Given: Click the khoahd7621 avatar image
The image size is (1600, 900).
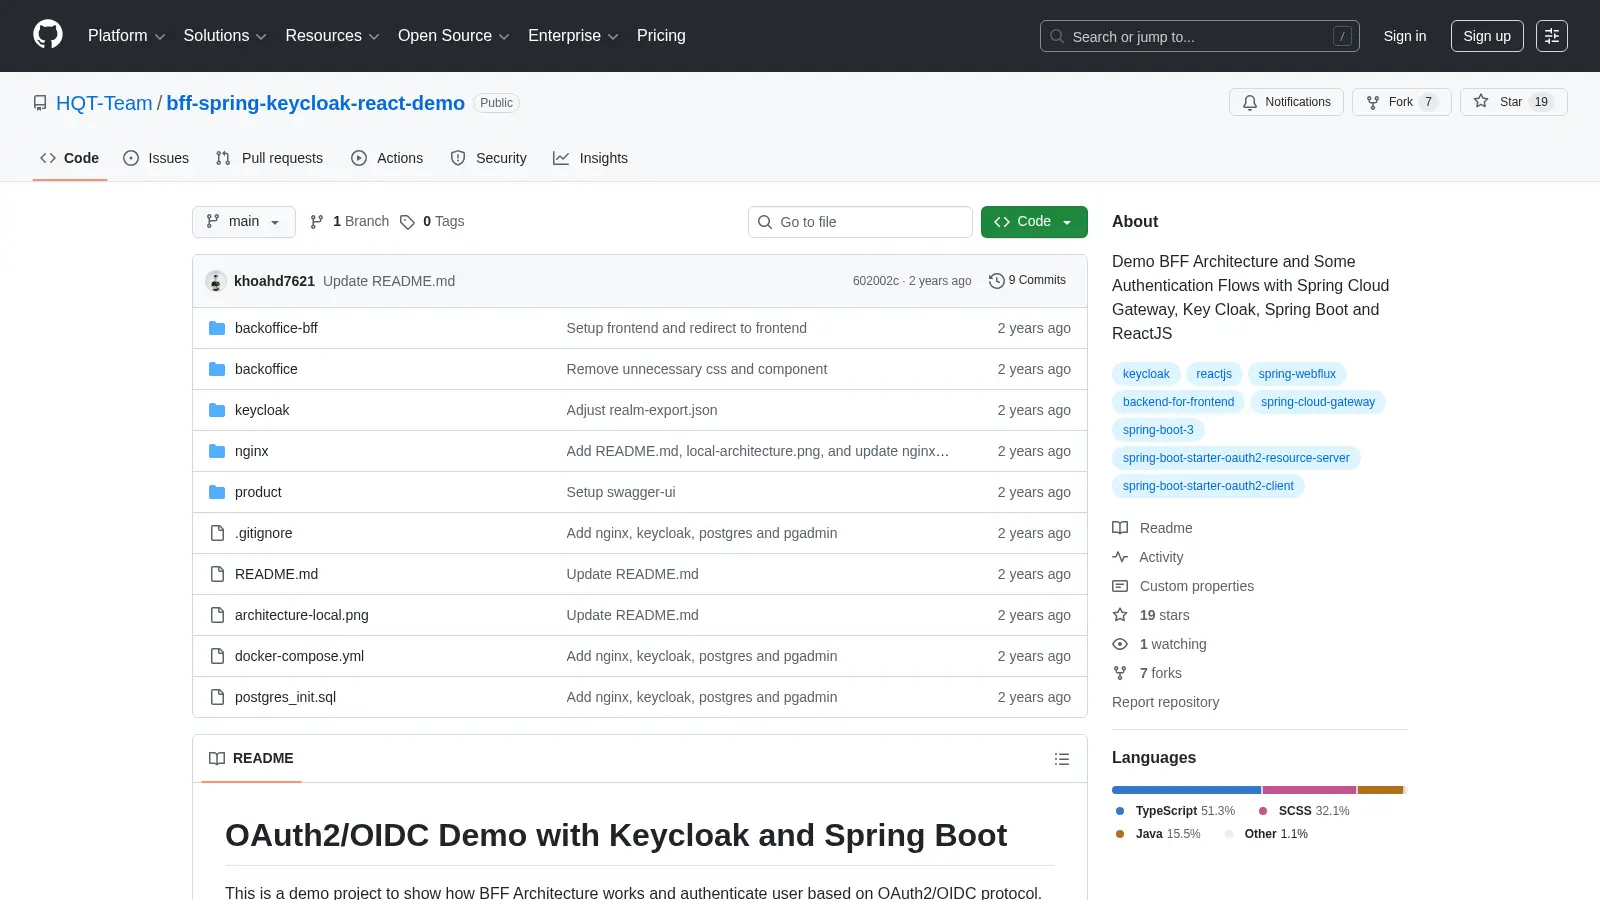Looking at the screenshot, I should click(215, 281).
